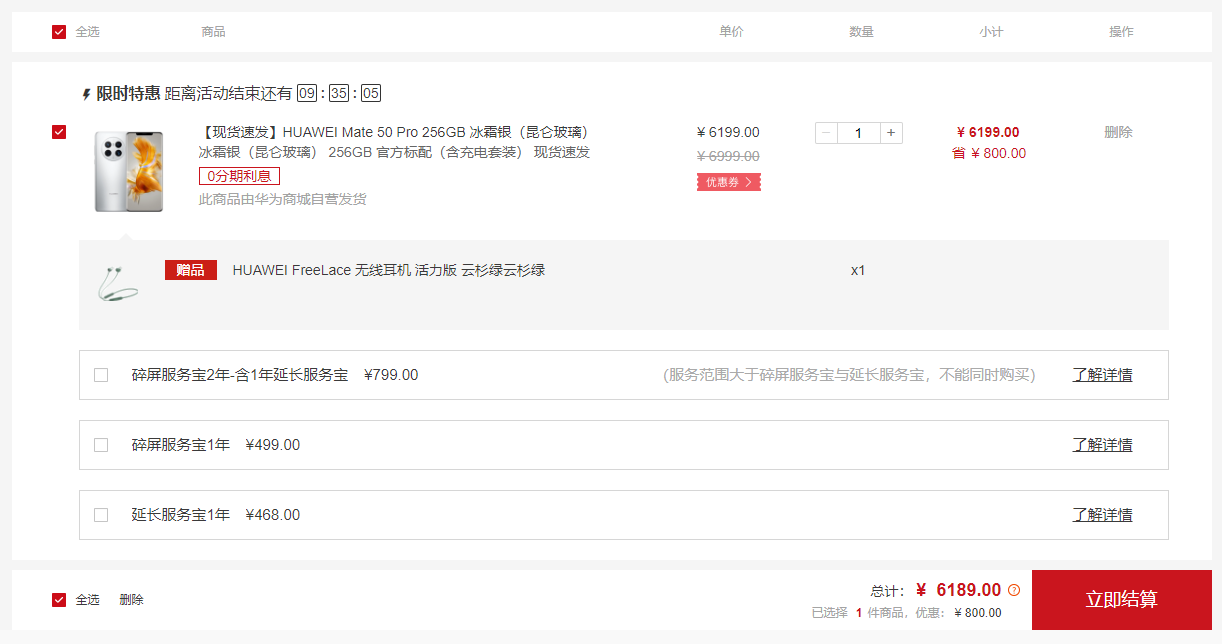Image resolution: width=1222 pixels, height=644 pixels.
Task: Click the 0分期利息 installment tag
Action: click(239, 176)
